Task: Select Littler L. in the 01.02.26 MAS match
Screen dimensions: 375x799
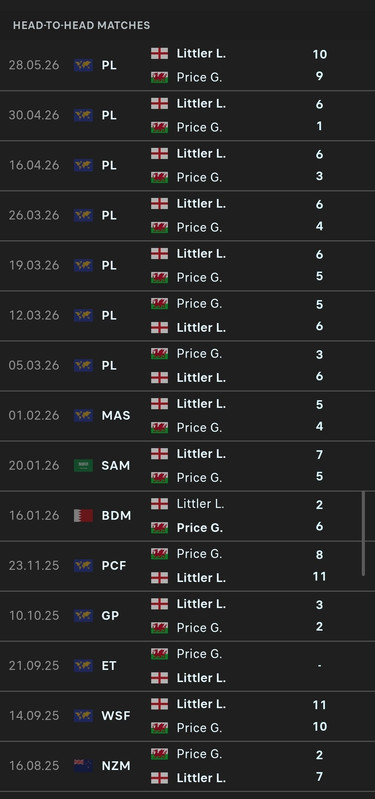Action: click(201, 404)
